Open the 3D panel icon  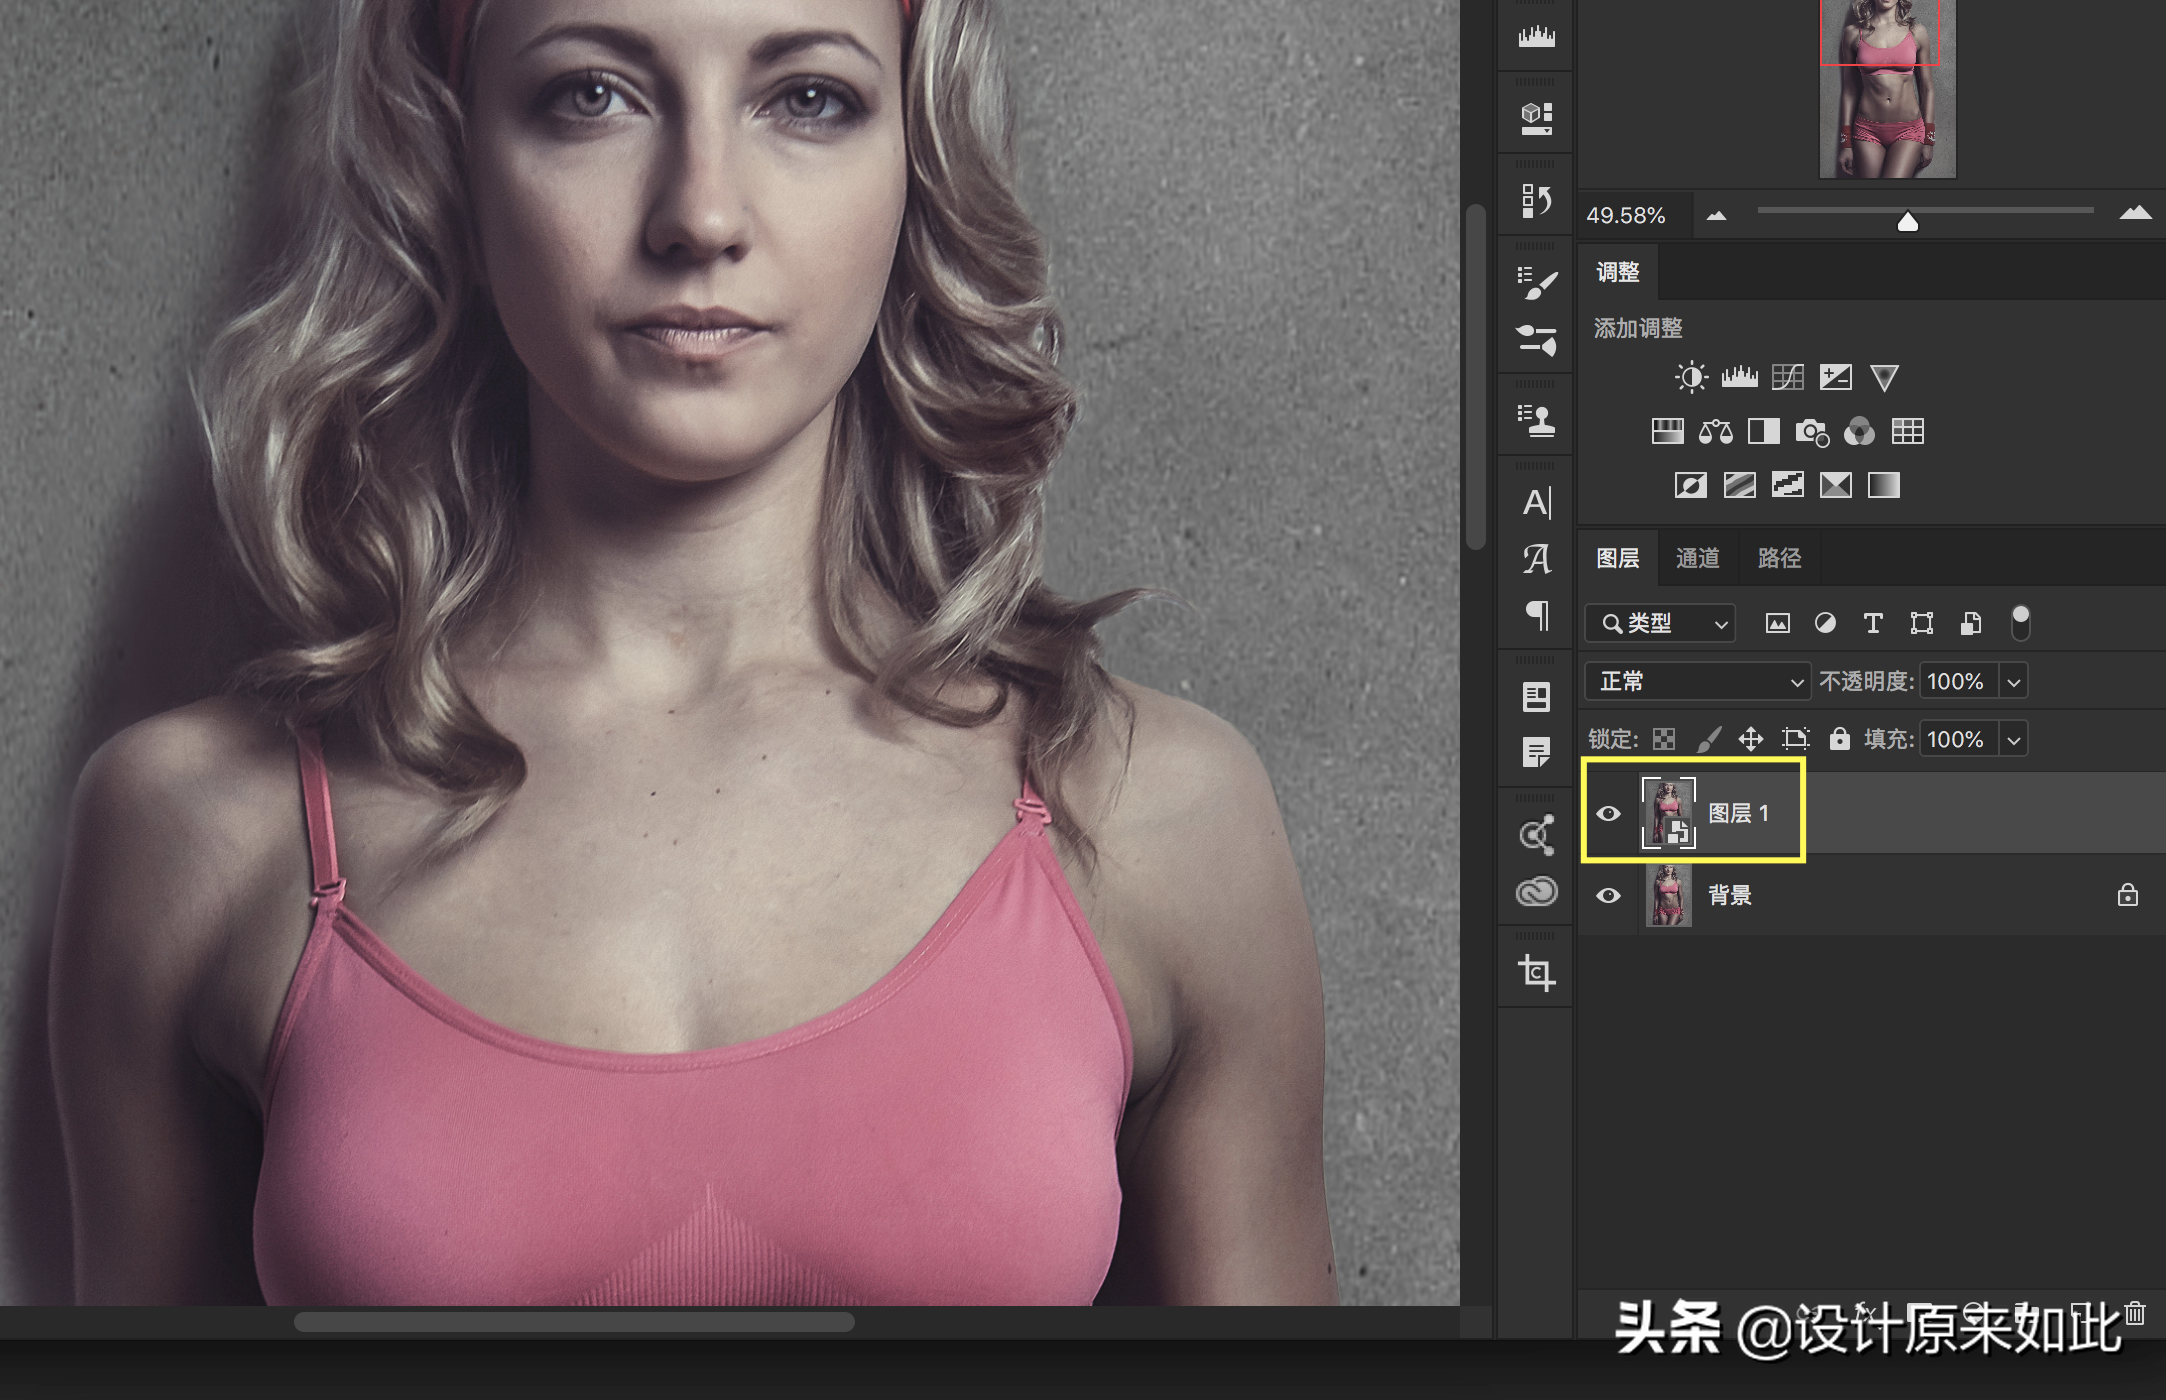1536,119
